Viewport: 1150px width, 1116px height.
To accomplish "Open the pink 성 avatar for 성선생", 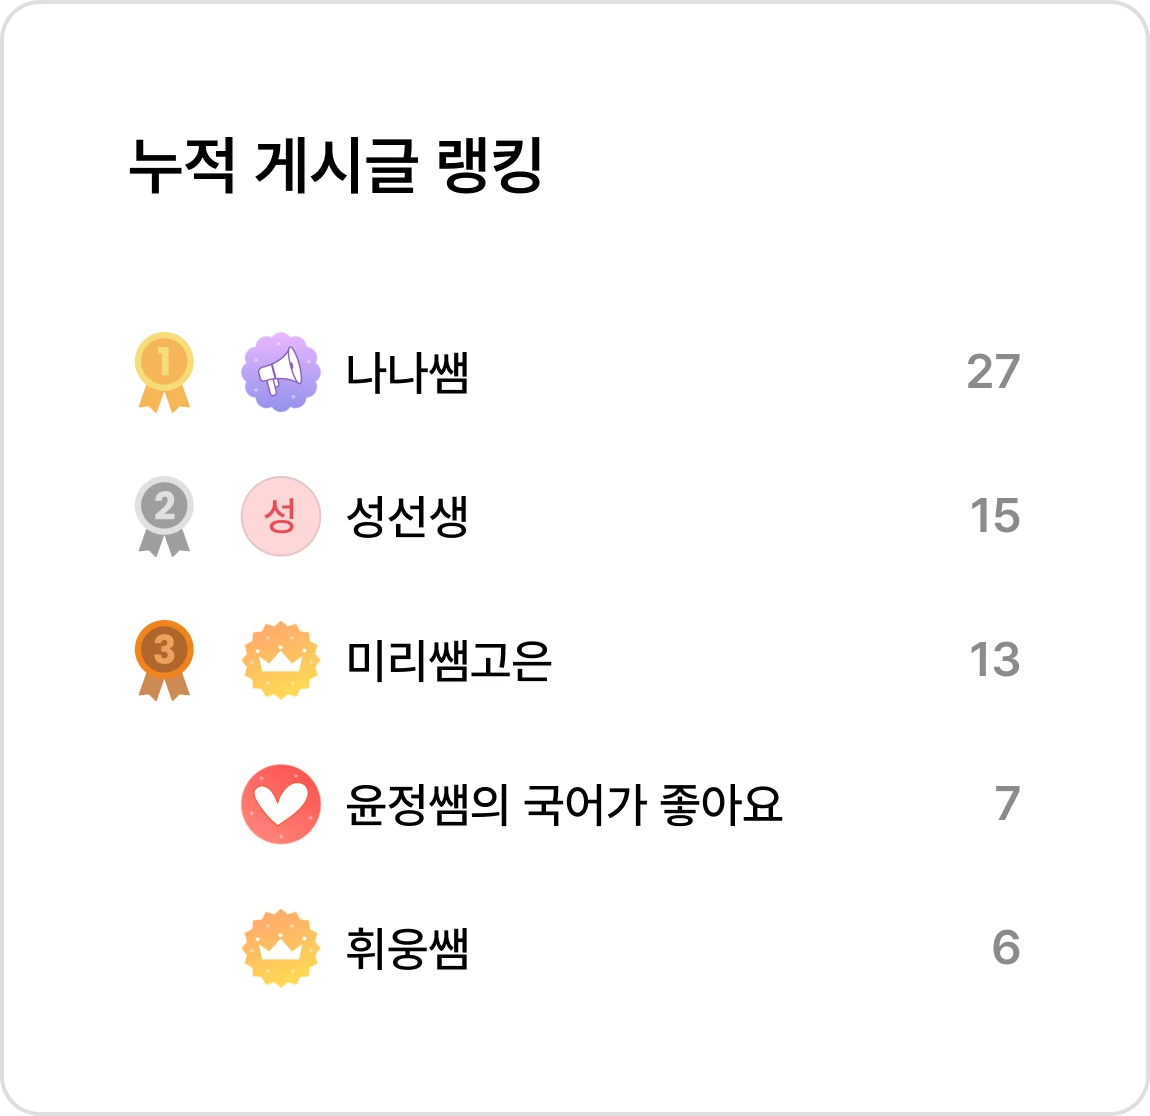I will (x=281, y=516).
